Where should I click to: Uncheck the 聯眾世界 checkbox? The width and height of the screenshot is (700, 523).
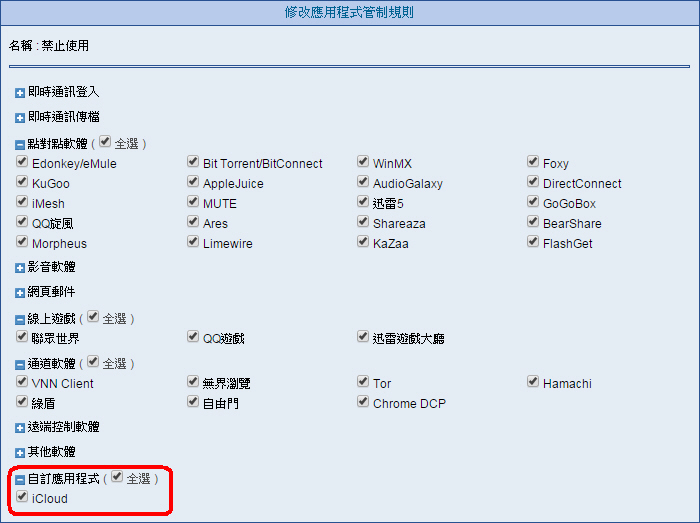click(x=22, y=336)
